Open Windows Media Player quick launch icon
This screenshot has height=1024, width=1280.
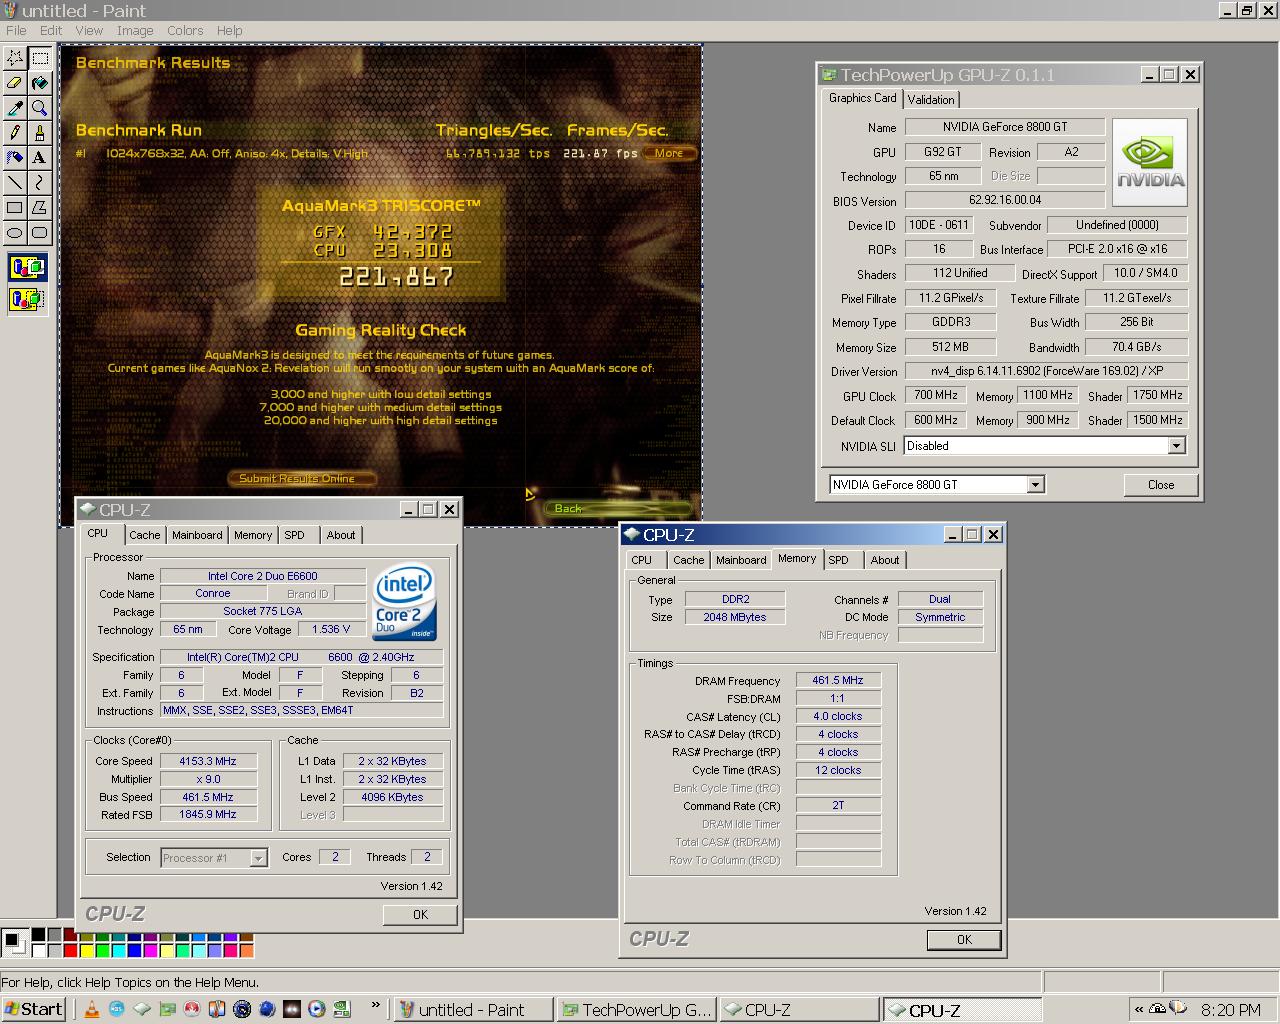point(317,1009)
